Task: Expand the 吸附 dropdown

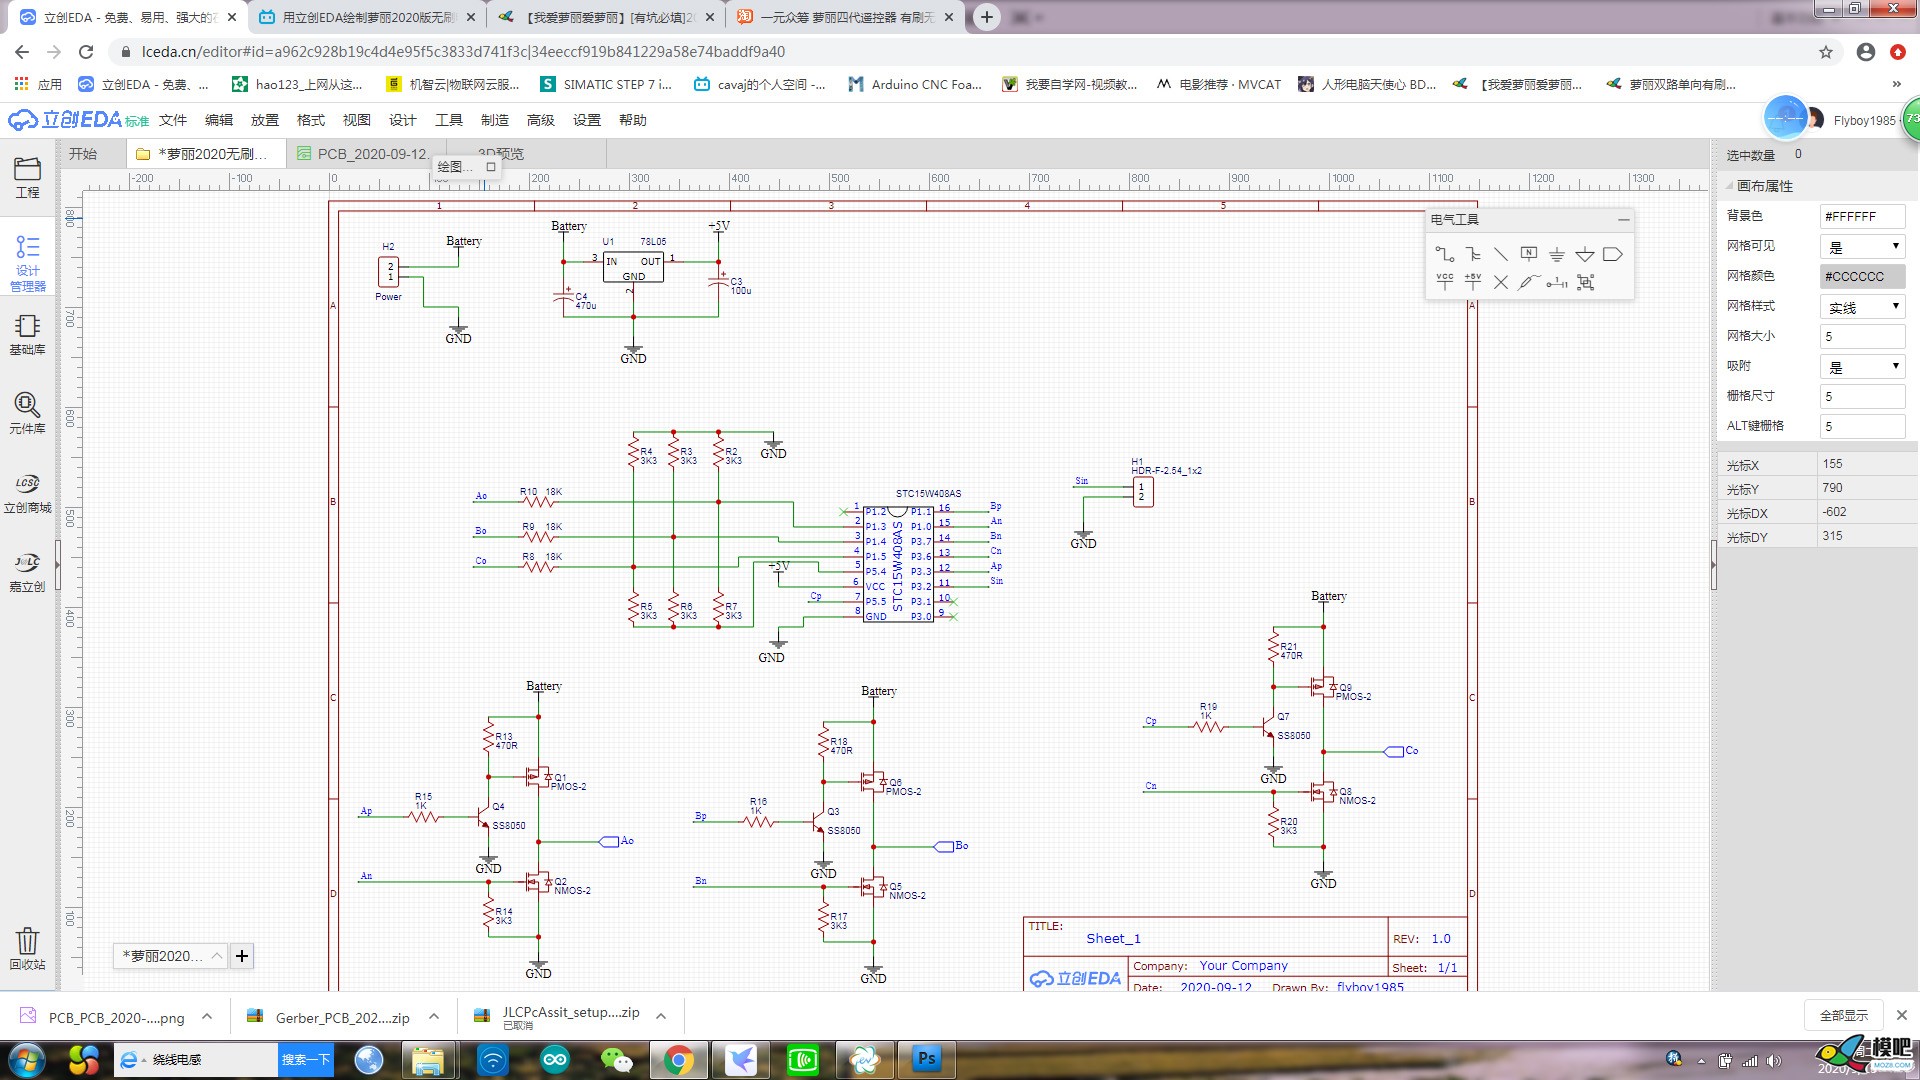Action: (1862, 367)
